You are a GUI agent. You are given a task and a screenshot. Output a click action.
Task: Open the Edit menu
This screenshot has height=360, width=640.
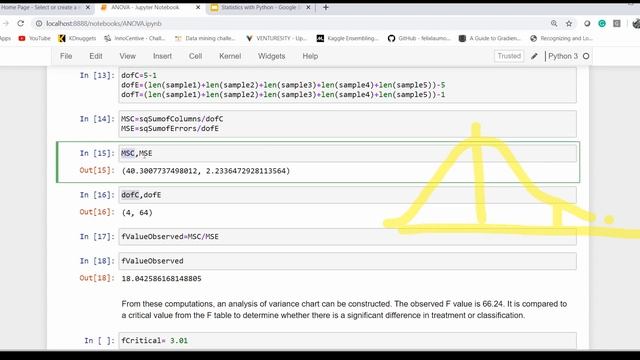(x=96, y=56)
